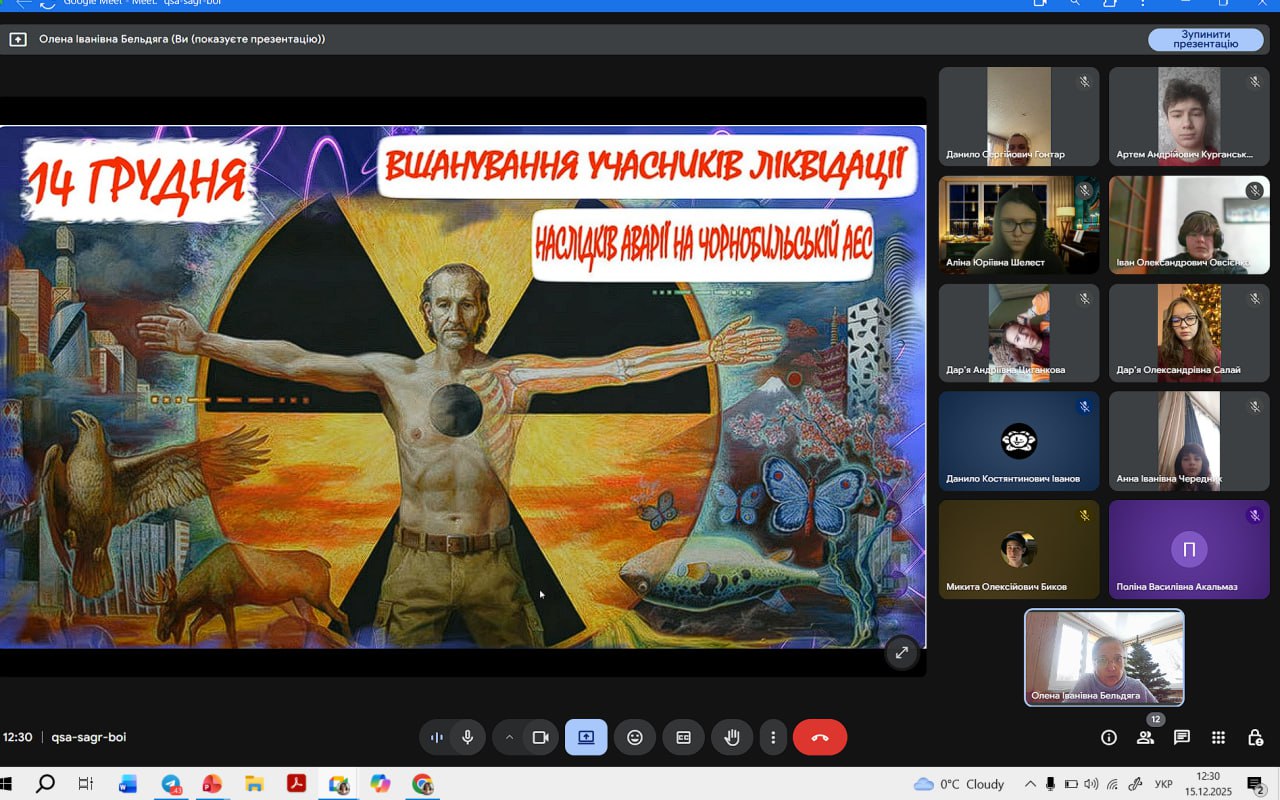
Task: Expand video settings chevron next to camera
Action: coord(509,738)
